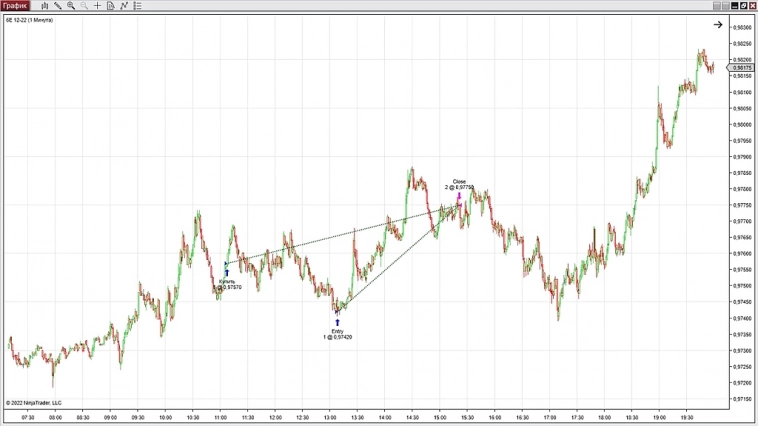This screenshot has width=758, height=426.
Task: Click the © 2022 NinjaTrader, LLC text
Action: 34,403
